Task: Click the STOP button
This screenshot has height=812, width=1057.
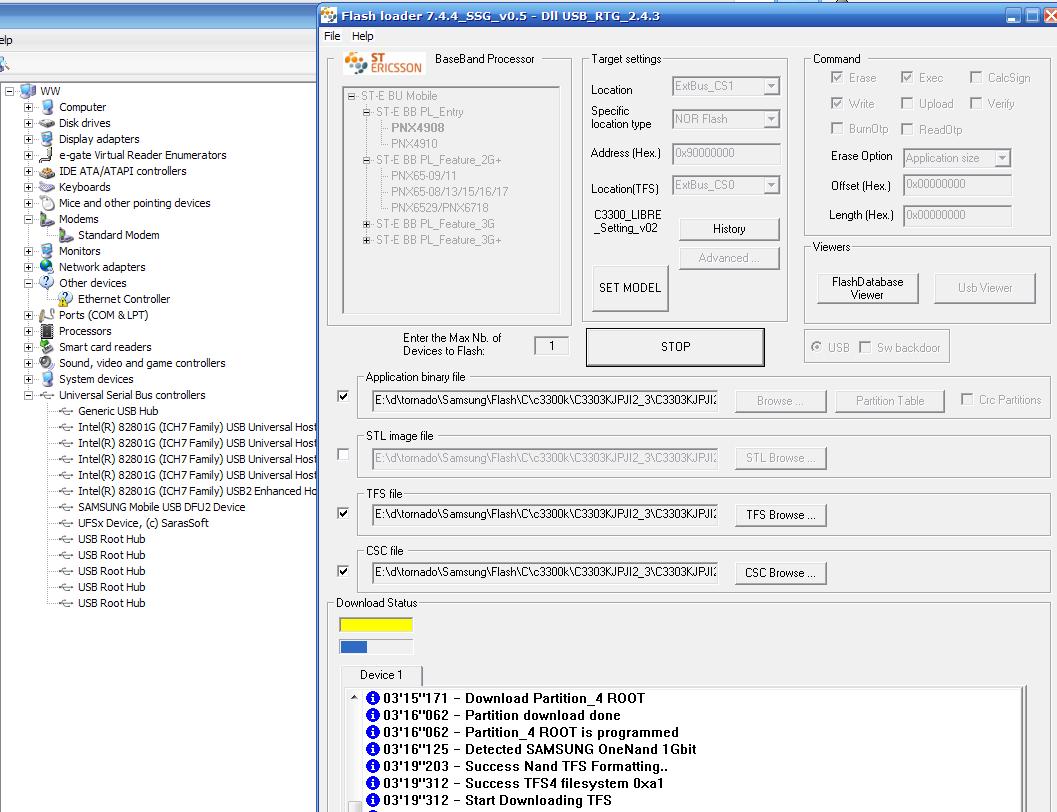Action: click(675, 347)
